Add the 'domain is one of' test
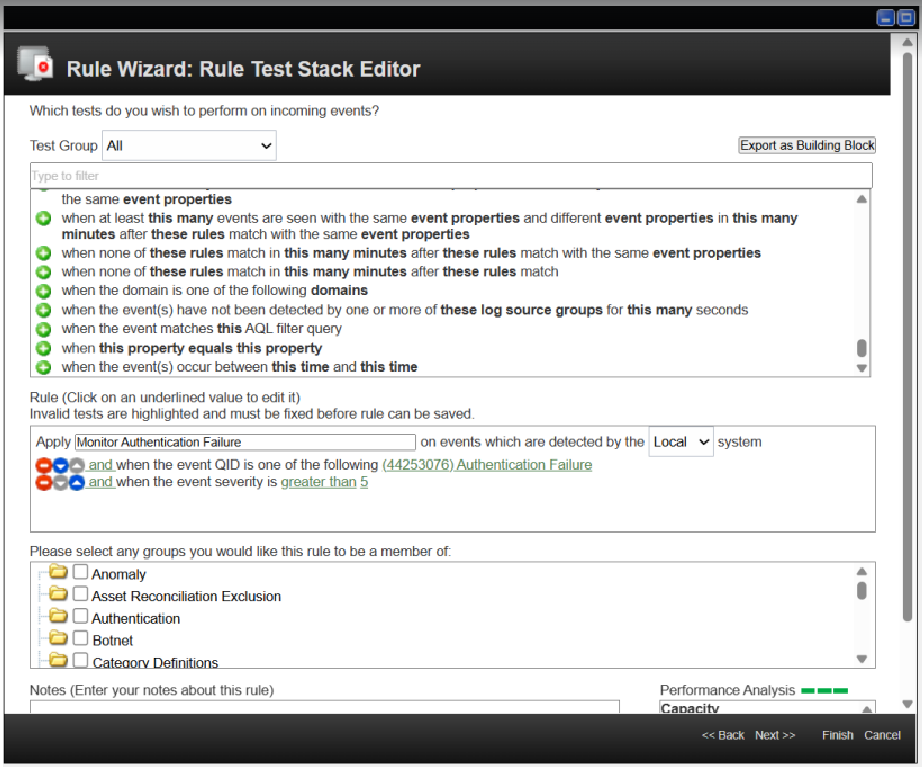Image resolution: width=922 pixels, height=767 pixels. click(x=43, y=291)
